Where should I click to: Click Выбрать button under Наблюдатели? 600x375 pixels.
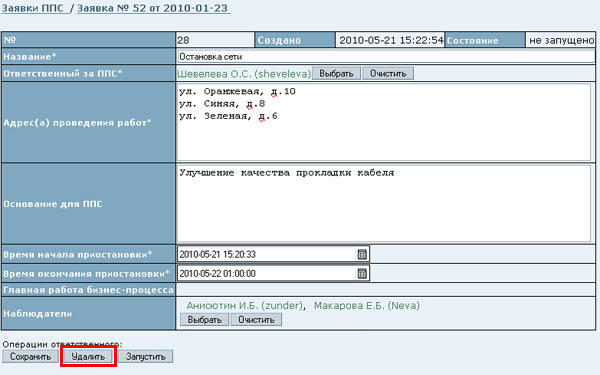click(204, 320)
